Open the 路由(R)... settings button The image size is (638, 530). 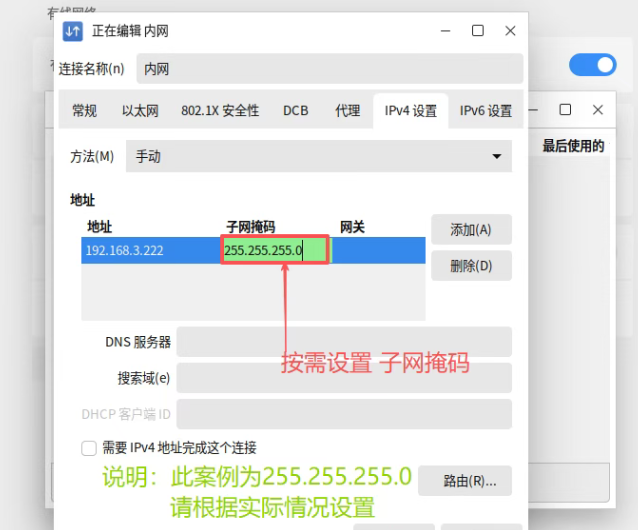tap(464, 481)
